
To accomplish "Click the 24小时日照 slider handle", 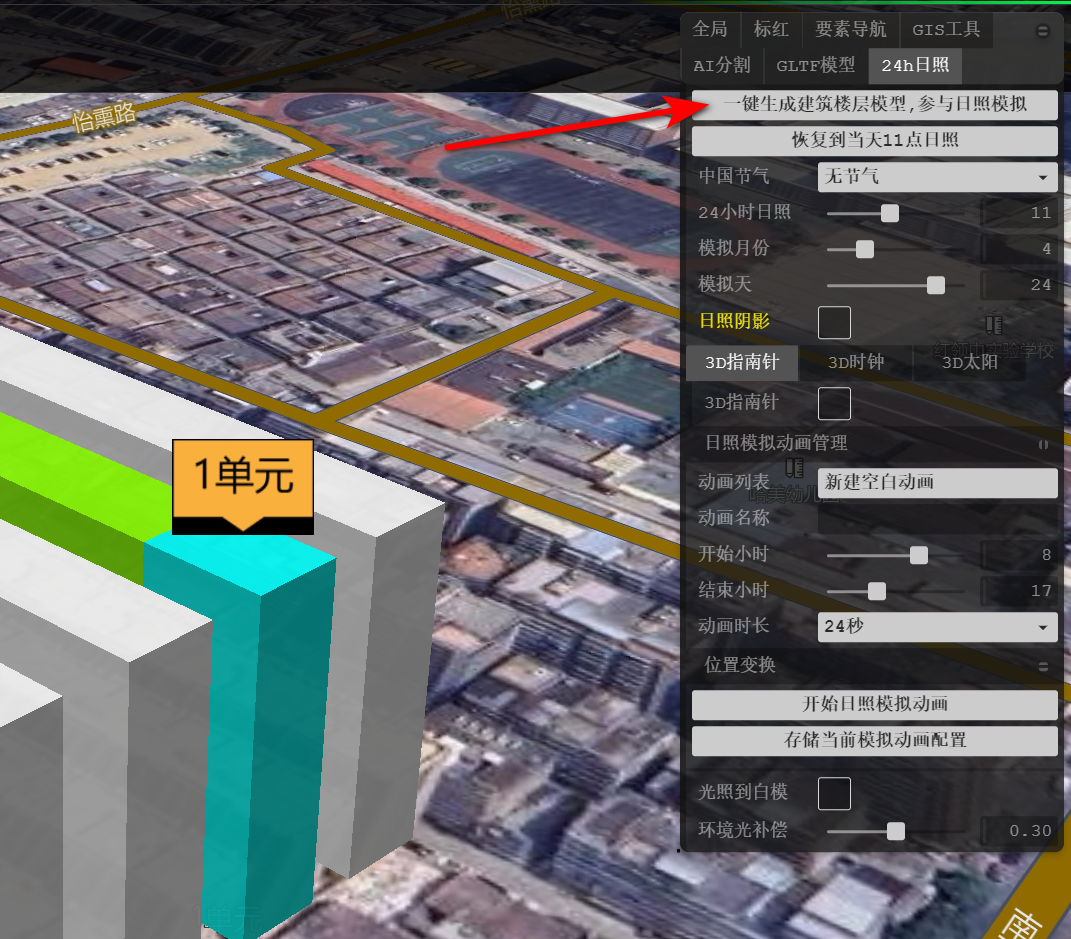I will pyautogui.click(x=889, y=213).
